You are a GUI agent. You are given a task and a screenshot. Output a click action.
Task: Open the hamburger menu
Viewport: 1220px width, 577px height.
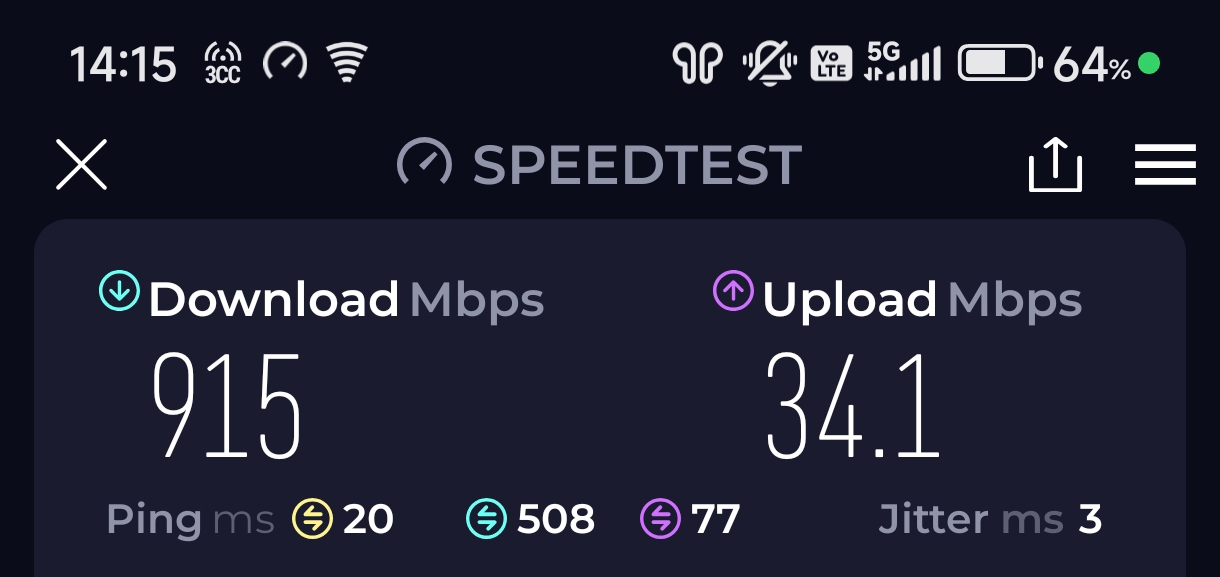[1165, 165]
